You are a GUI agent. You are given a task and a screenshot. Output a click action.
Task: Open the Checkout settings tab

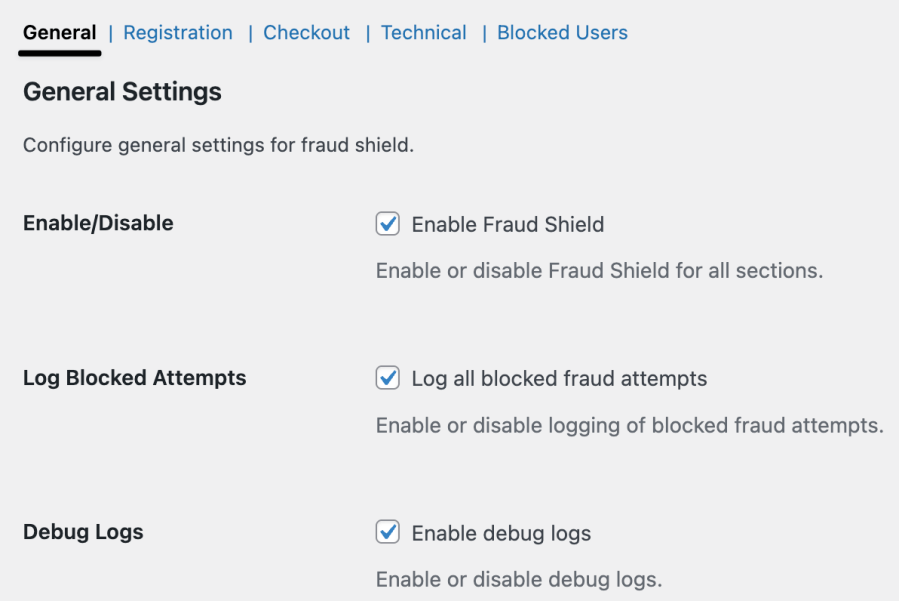point(306,33)
